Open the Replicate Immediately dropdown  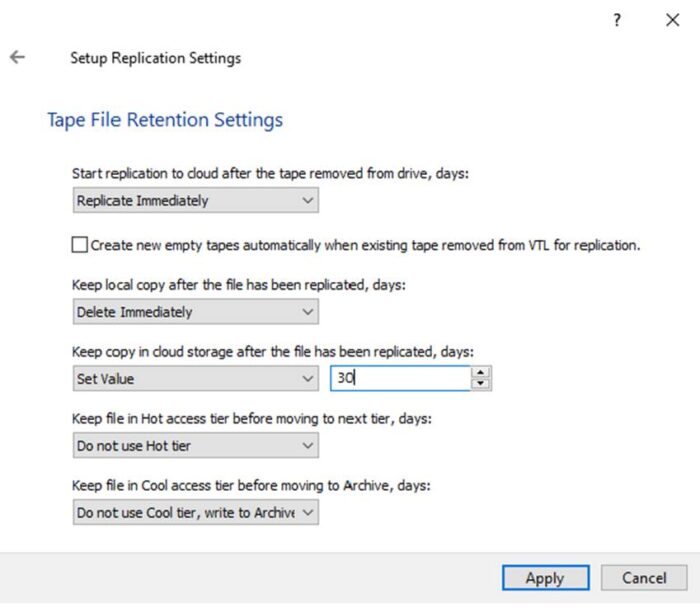click(196, 201)
